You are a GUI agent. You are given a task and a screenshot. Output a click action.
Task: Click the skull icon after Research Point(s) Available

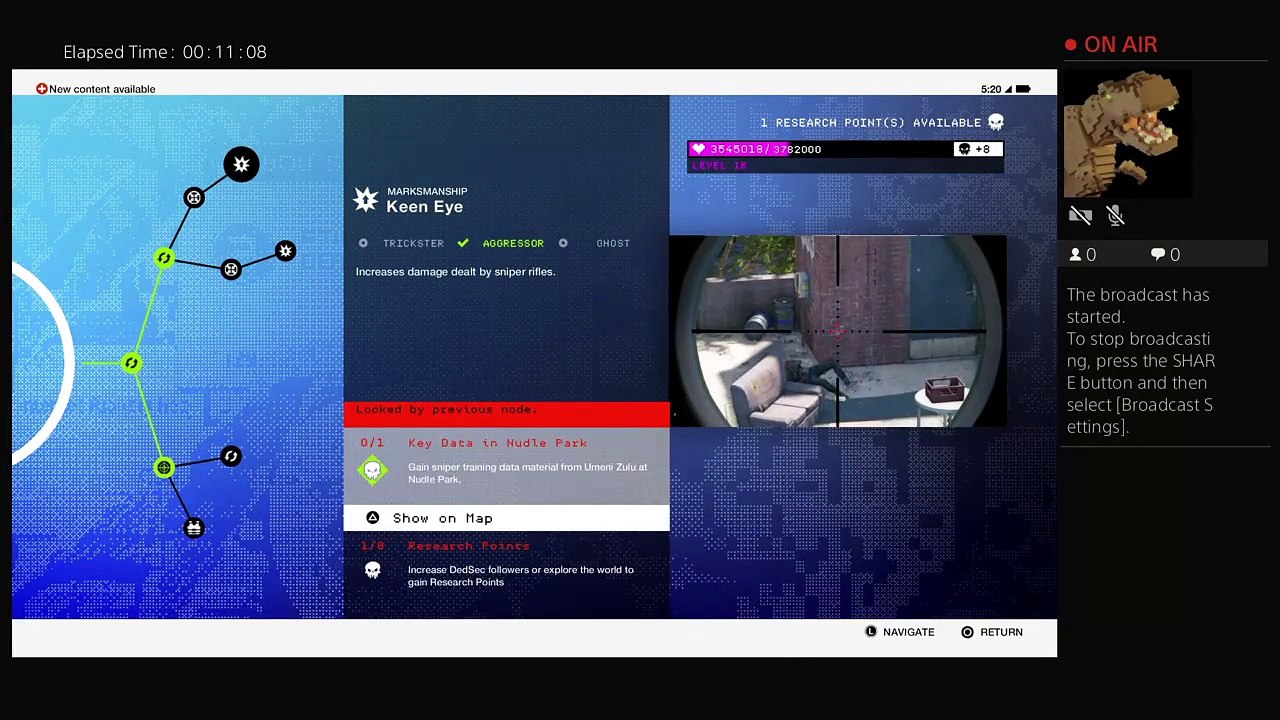996,122
